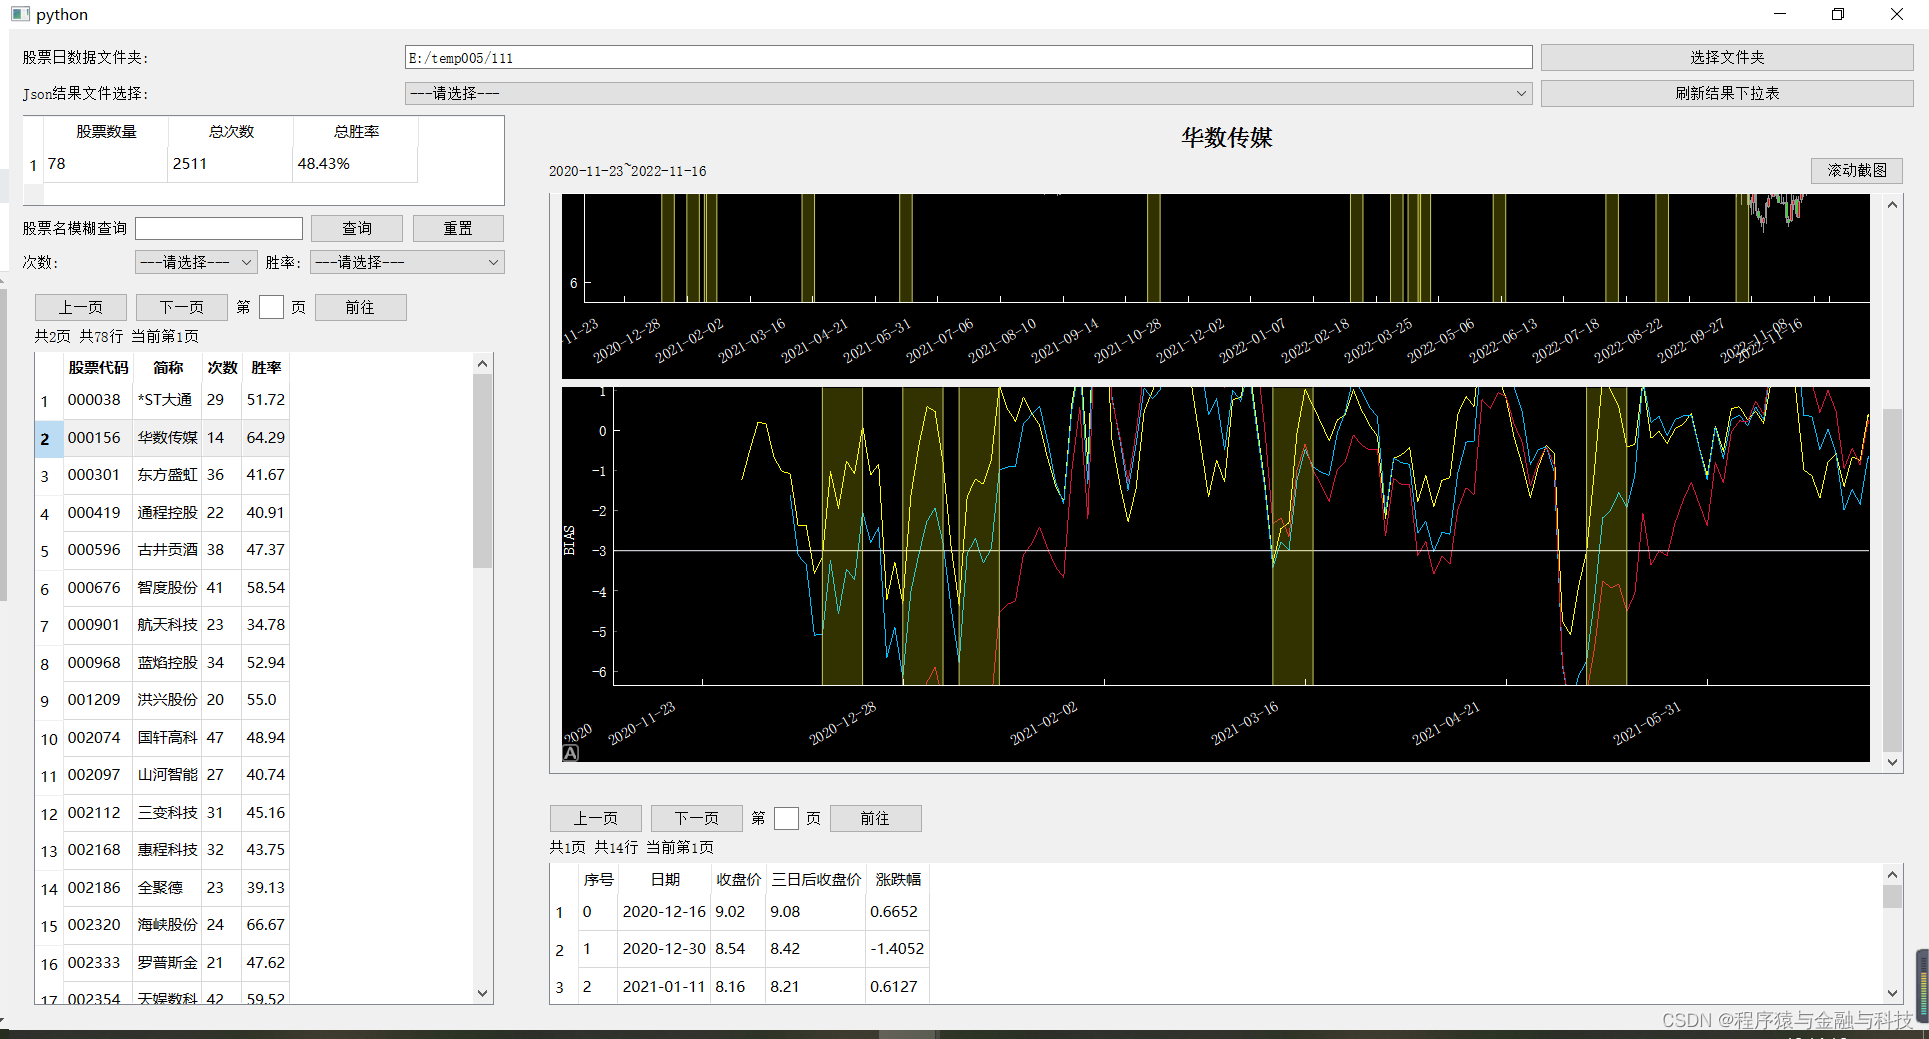
Task: Select the 洪兴股份 row
Action: point(163,700)
